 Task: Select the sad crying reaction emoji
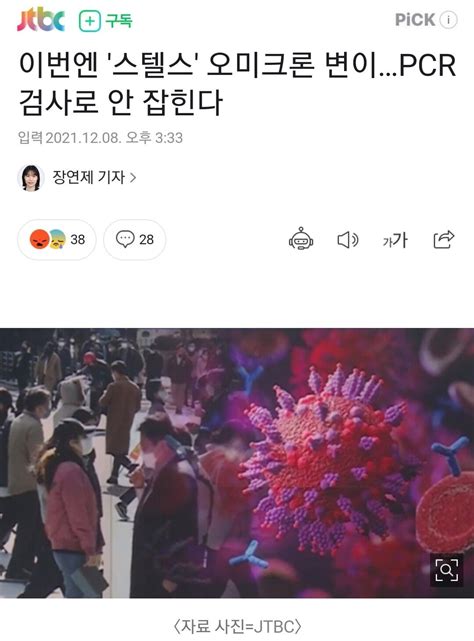[x=58, y=240]
